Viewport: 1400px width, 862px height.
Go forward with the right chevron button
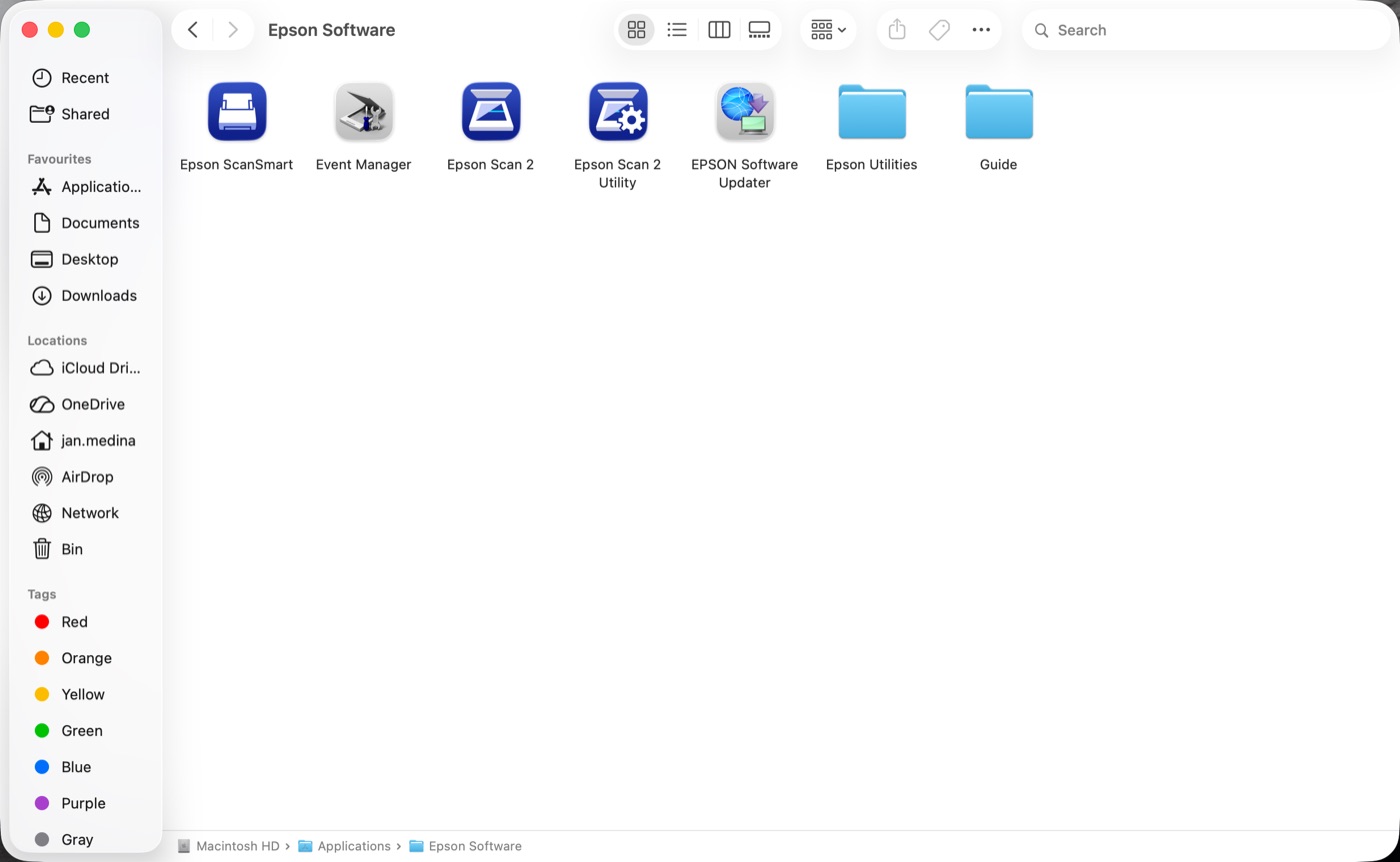click(232, 30)
